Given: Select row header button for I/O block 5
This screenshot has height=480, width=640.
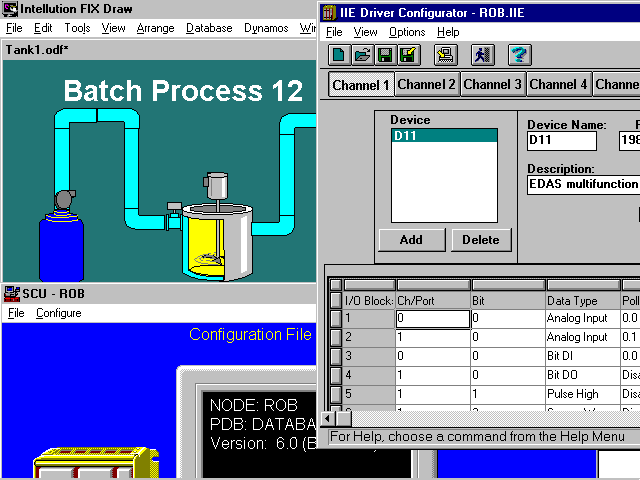Looking at the screenshot, I should click(336, 394).
